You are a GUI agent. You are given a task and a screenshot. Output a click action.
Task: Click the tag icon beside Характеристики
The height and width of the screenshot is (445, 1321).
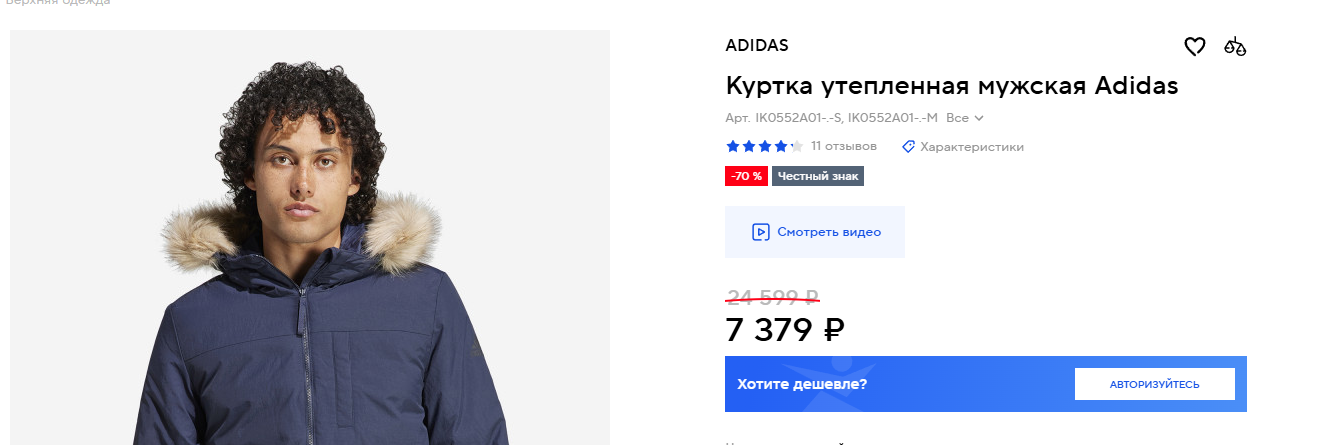click(908, 147)
